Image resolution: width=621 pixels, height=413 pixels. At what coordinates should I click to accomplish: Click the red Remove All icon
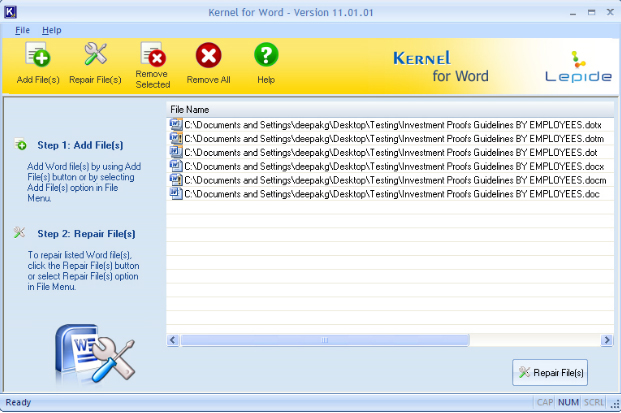tap(208, 55)
